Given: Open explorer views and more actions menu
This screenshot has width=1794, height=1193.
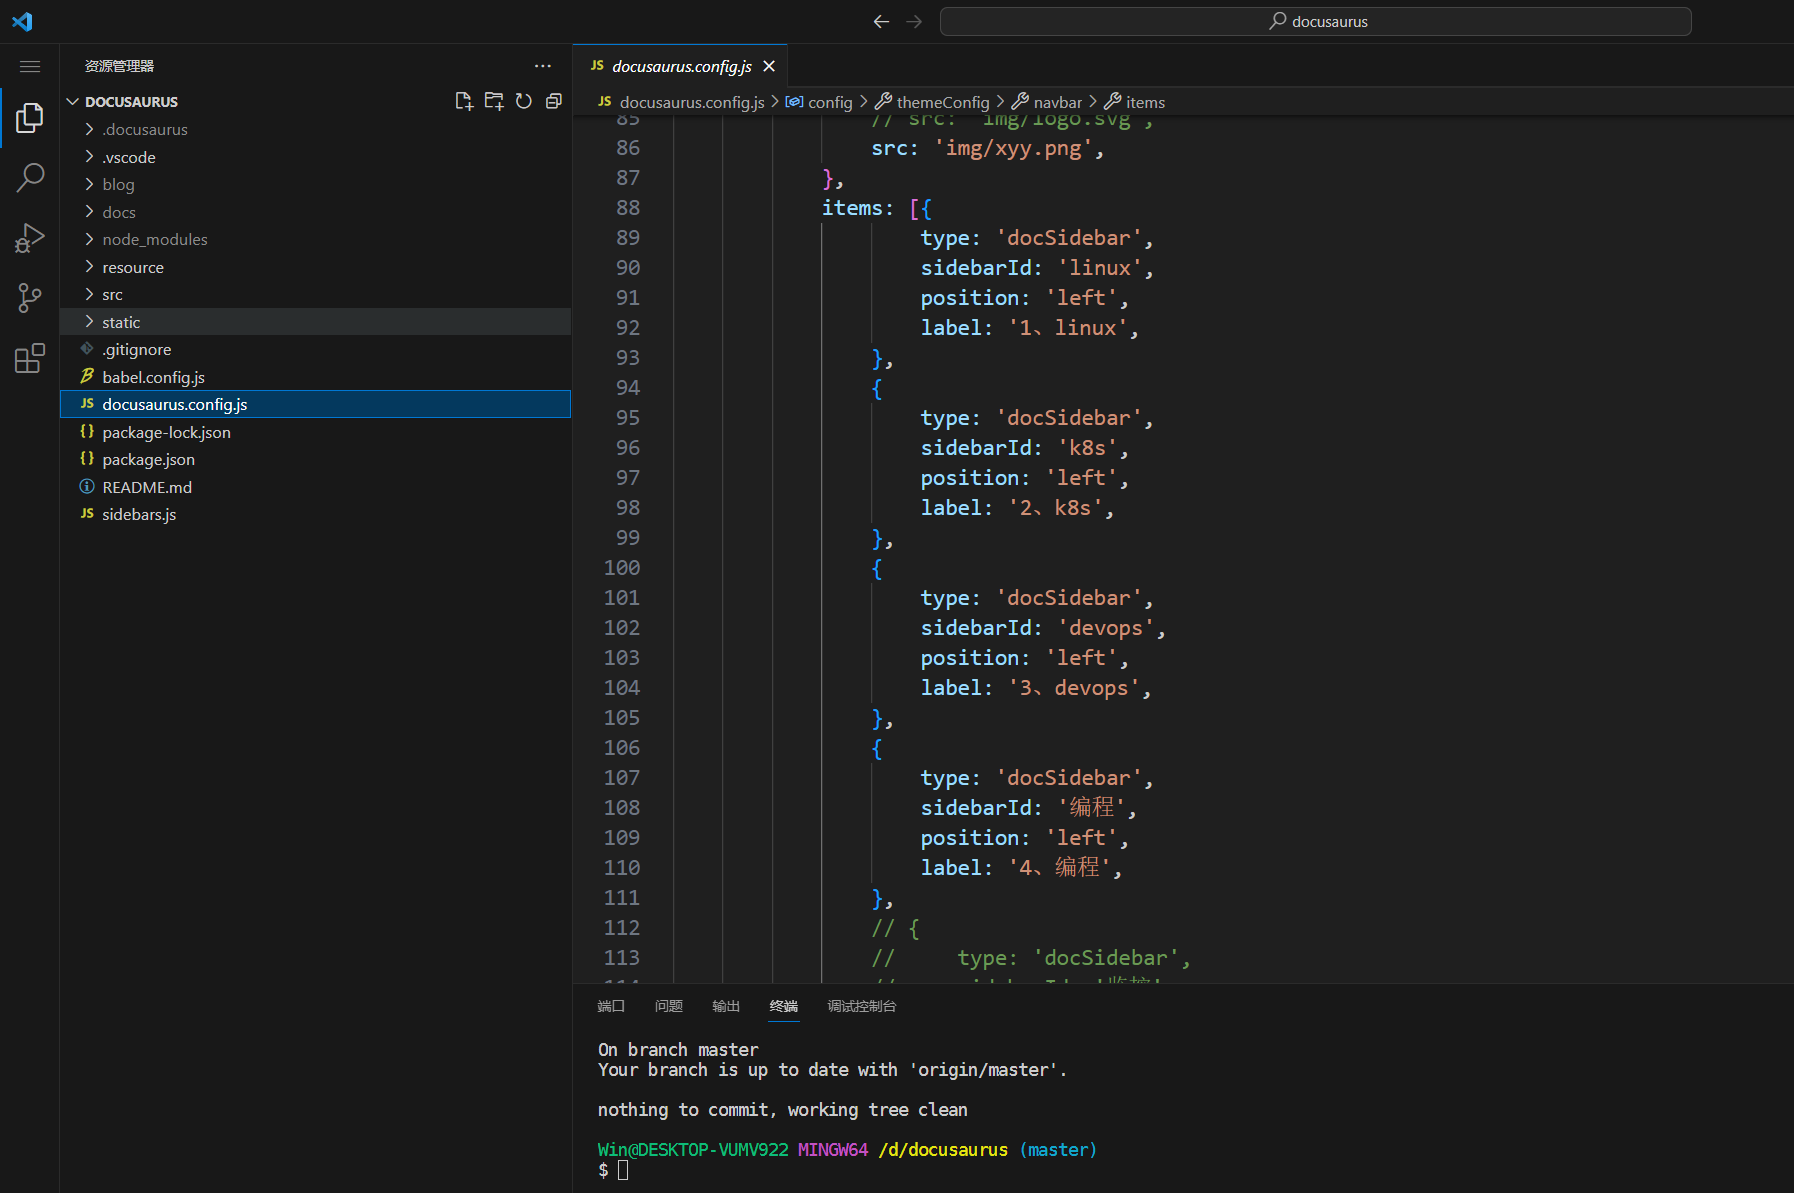Looking at the screenshot, I should [x=543, y=66].
